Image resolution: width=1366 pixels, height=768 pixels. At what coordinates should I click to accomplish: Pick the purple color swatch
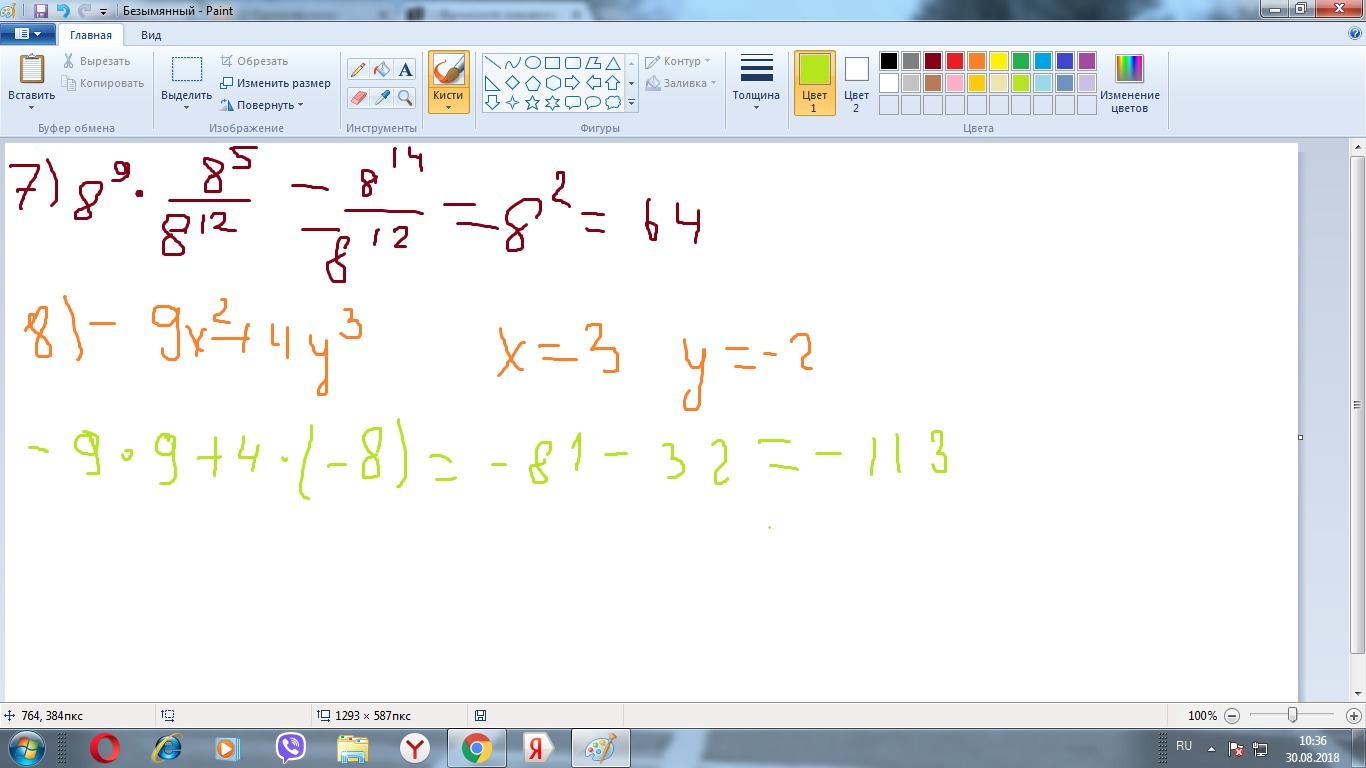click(x=1087, y=61)
